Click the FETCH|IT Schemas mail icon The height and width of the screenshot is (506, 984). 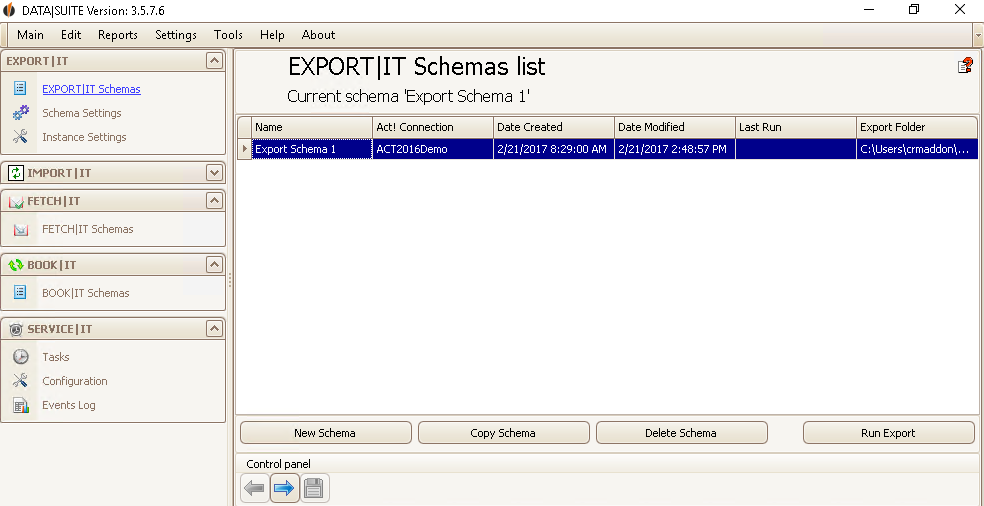coord(21,230)
